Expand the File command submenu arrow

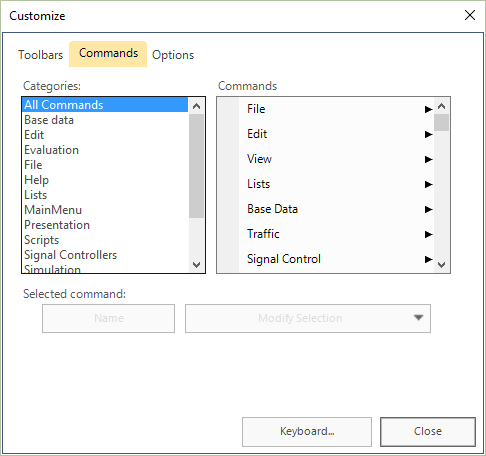[428, 109]
